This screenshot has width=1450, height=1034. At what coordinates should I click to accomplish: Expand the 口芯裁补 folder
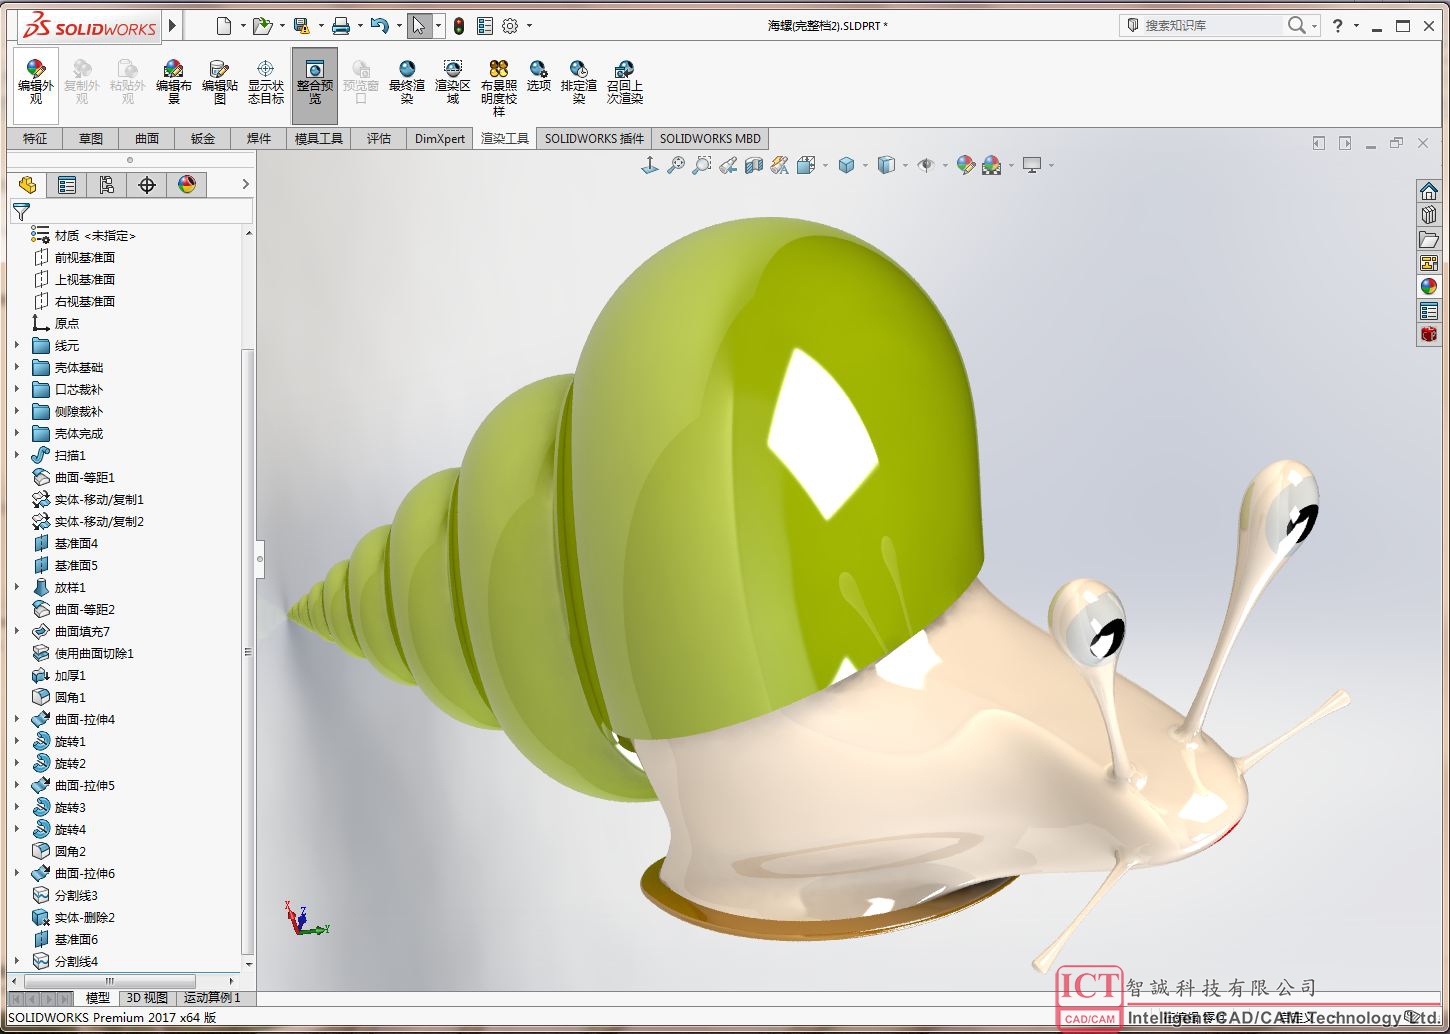16,389
